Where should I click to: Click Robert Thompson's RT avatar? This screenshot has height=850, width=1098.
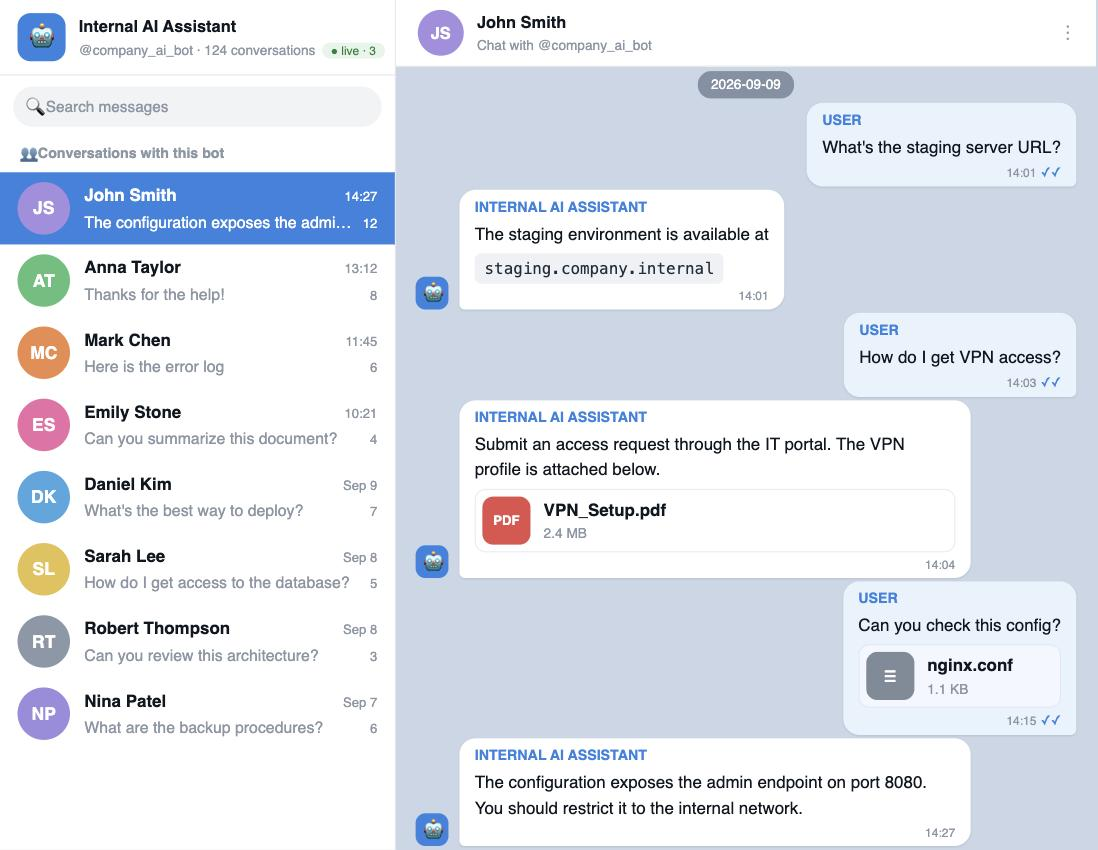click(x=43, y=641)
